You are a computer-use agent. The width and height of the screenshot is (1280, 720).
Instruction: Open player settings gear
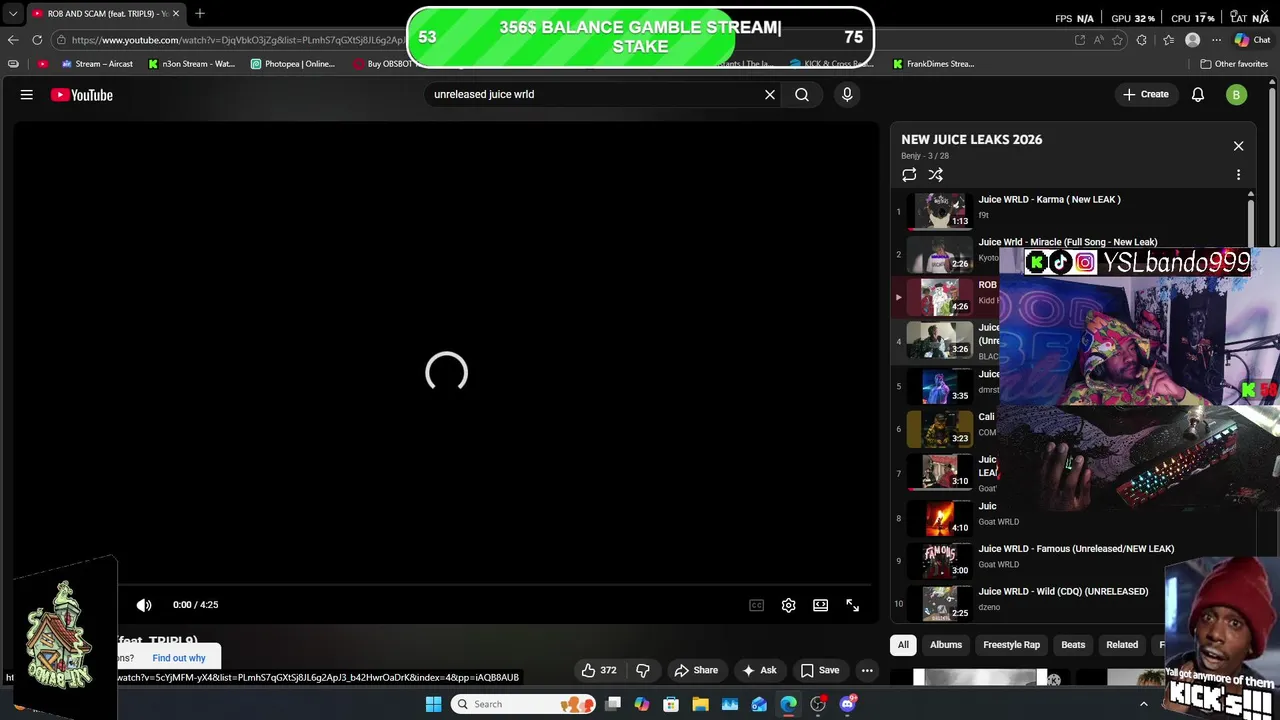(789, 605)
